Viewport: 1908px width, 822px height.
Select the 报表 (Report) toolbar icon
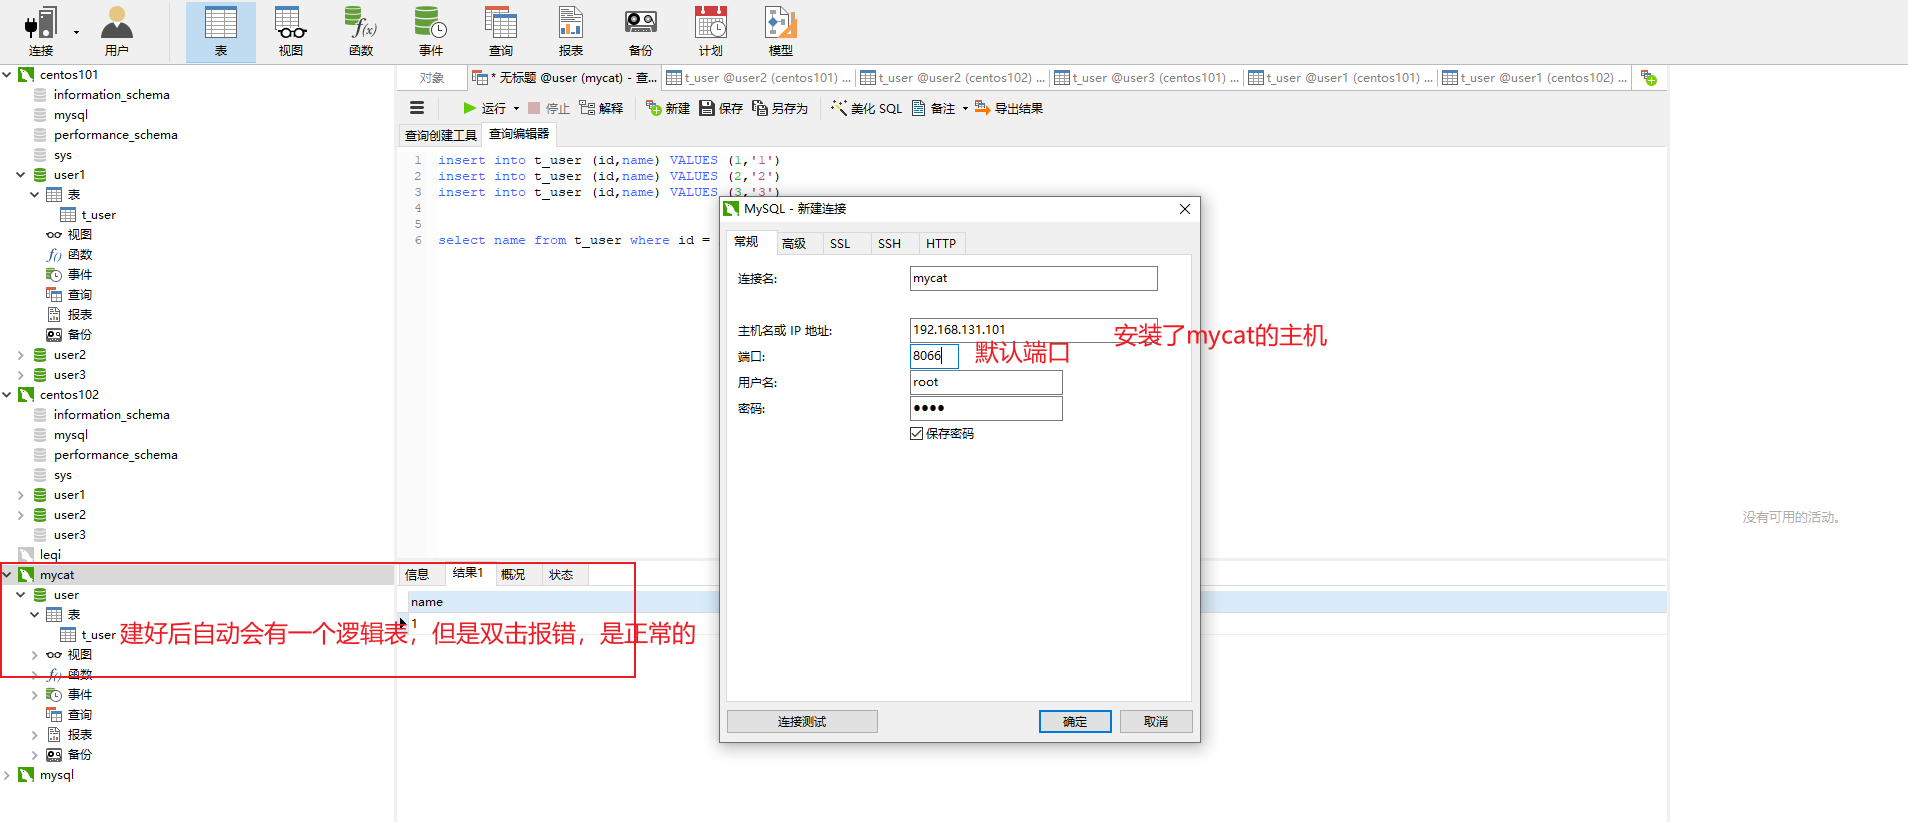pyautogui.click(x=571, y=31)
